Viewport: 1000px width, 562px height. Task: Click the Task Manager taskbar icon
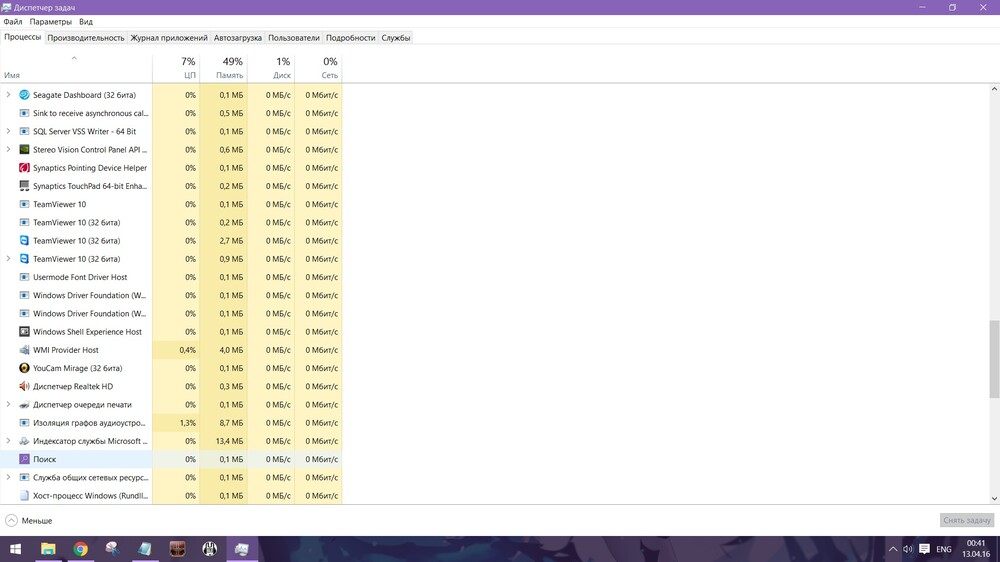click(242, 549)
